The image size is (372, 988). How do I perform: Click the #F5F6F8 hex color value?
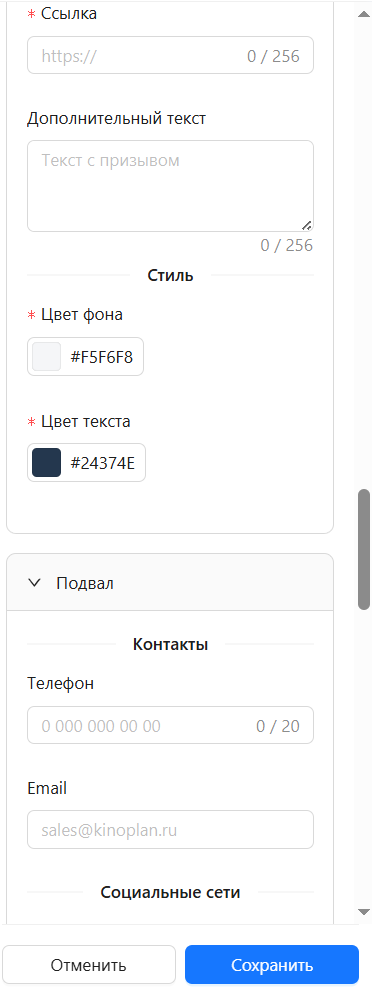[102, 357]
